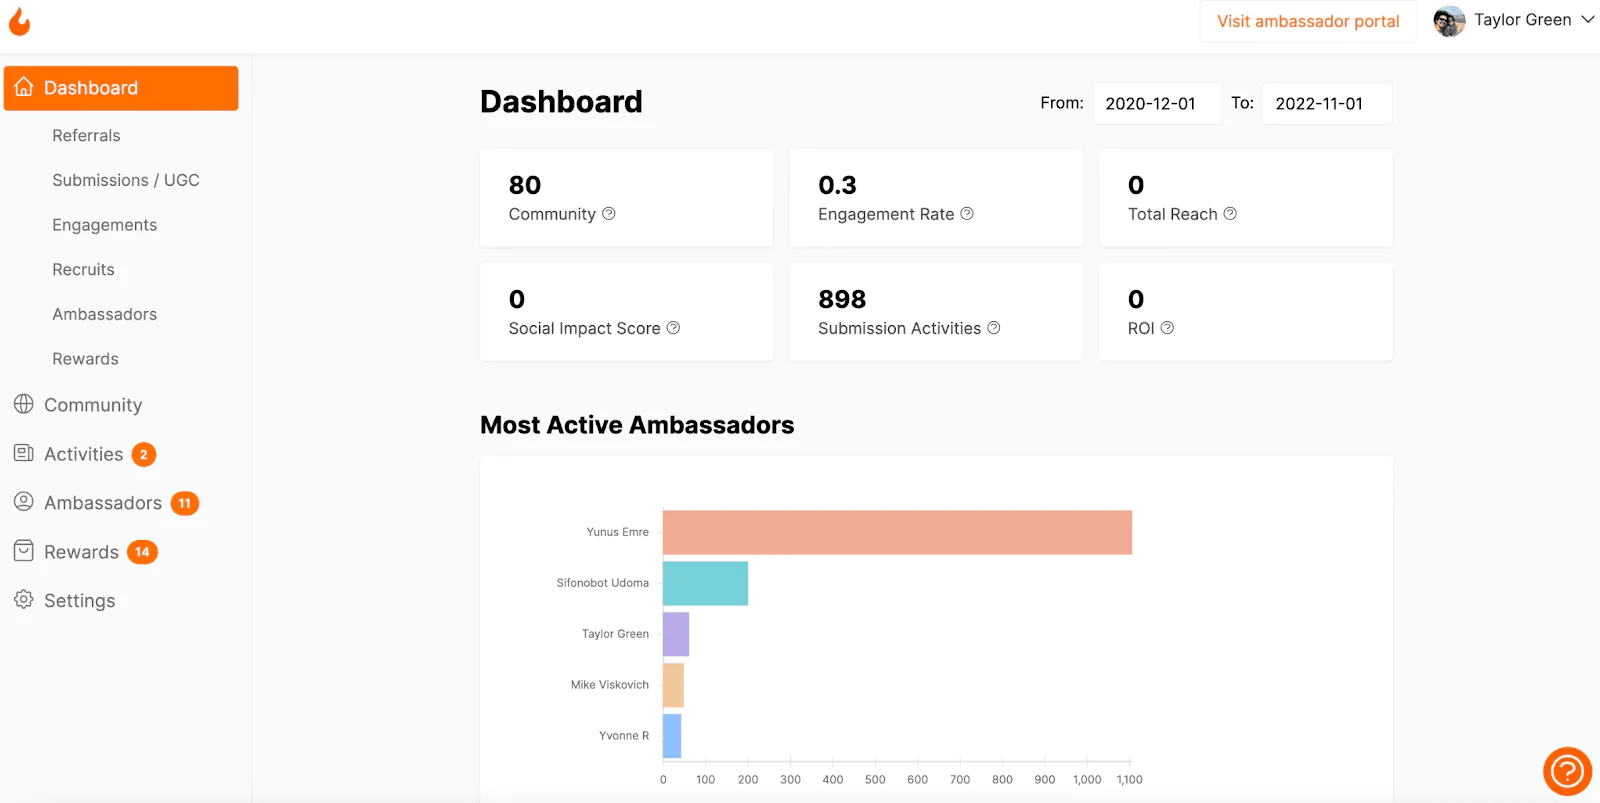1600x803 pixels.
Task: Expand the Taylor Green account dropdown
Action: 1588,20
